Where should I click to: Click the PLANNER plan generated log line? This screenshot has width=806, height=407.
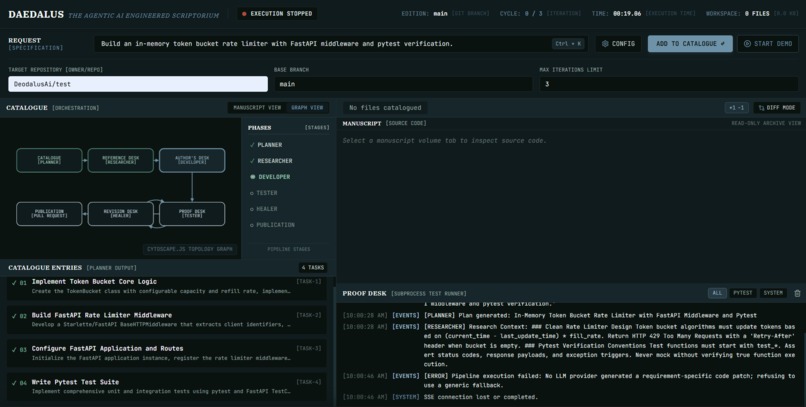pos(549,316)
